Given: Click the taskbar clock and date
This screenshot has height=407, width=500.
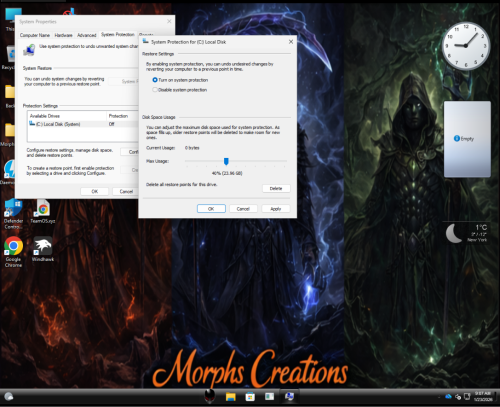Looking at the screenshot, I should pos(483,396).
